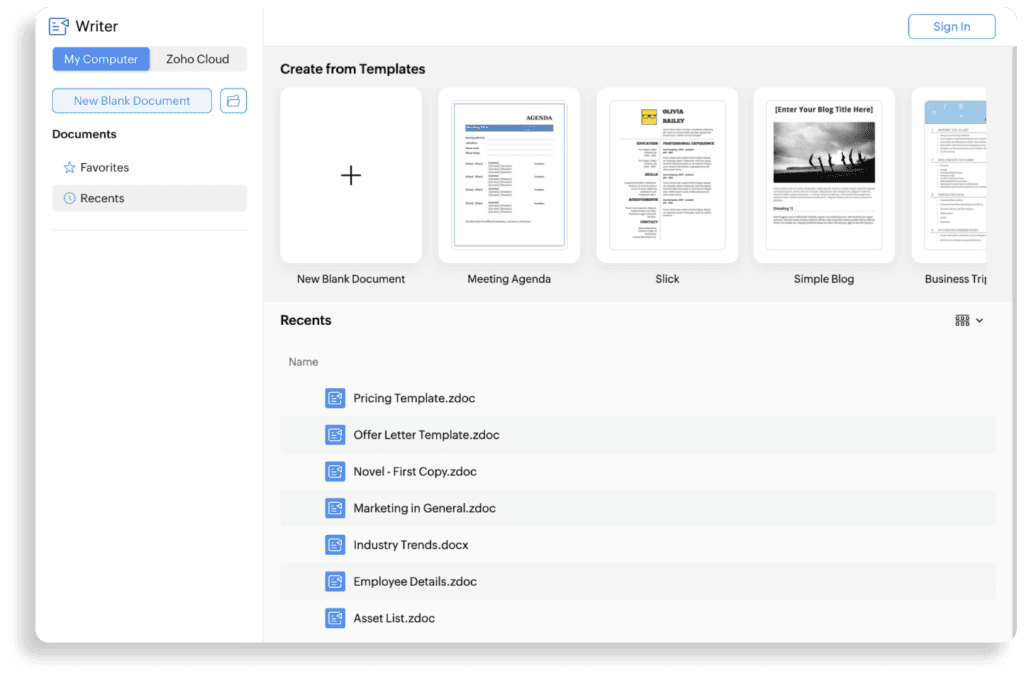Click the plus icon for blank document
The image size is (1024, 678).
coord(351,175)
